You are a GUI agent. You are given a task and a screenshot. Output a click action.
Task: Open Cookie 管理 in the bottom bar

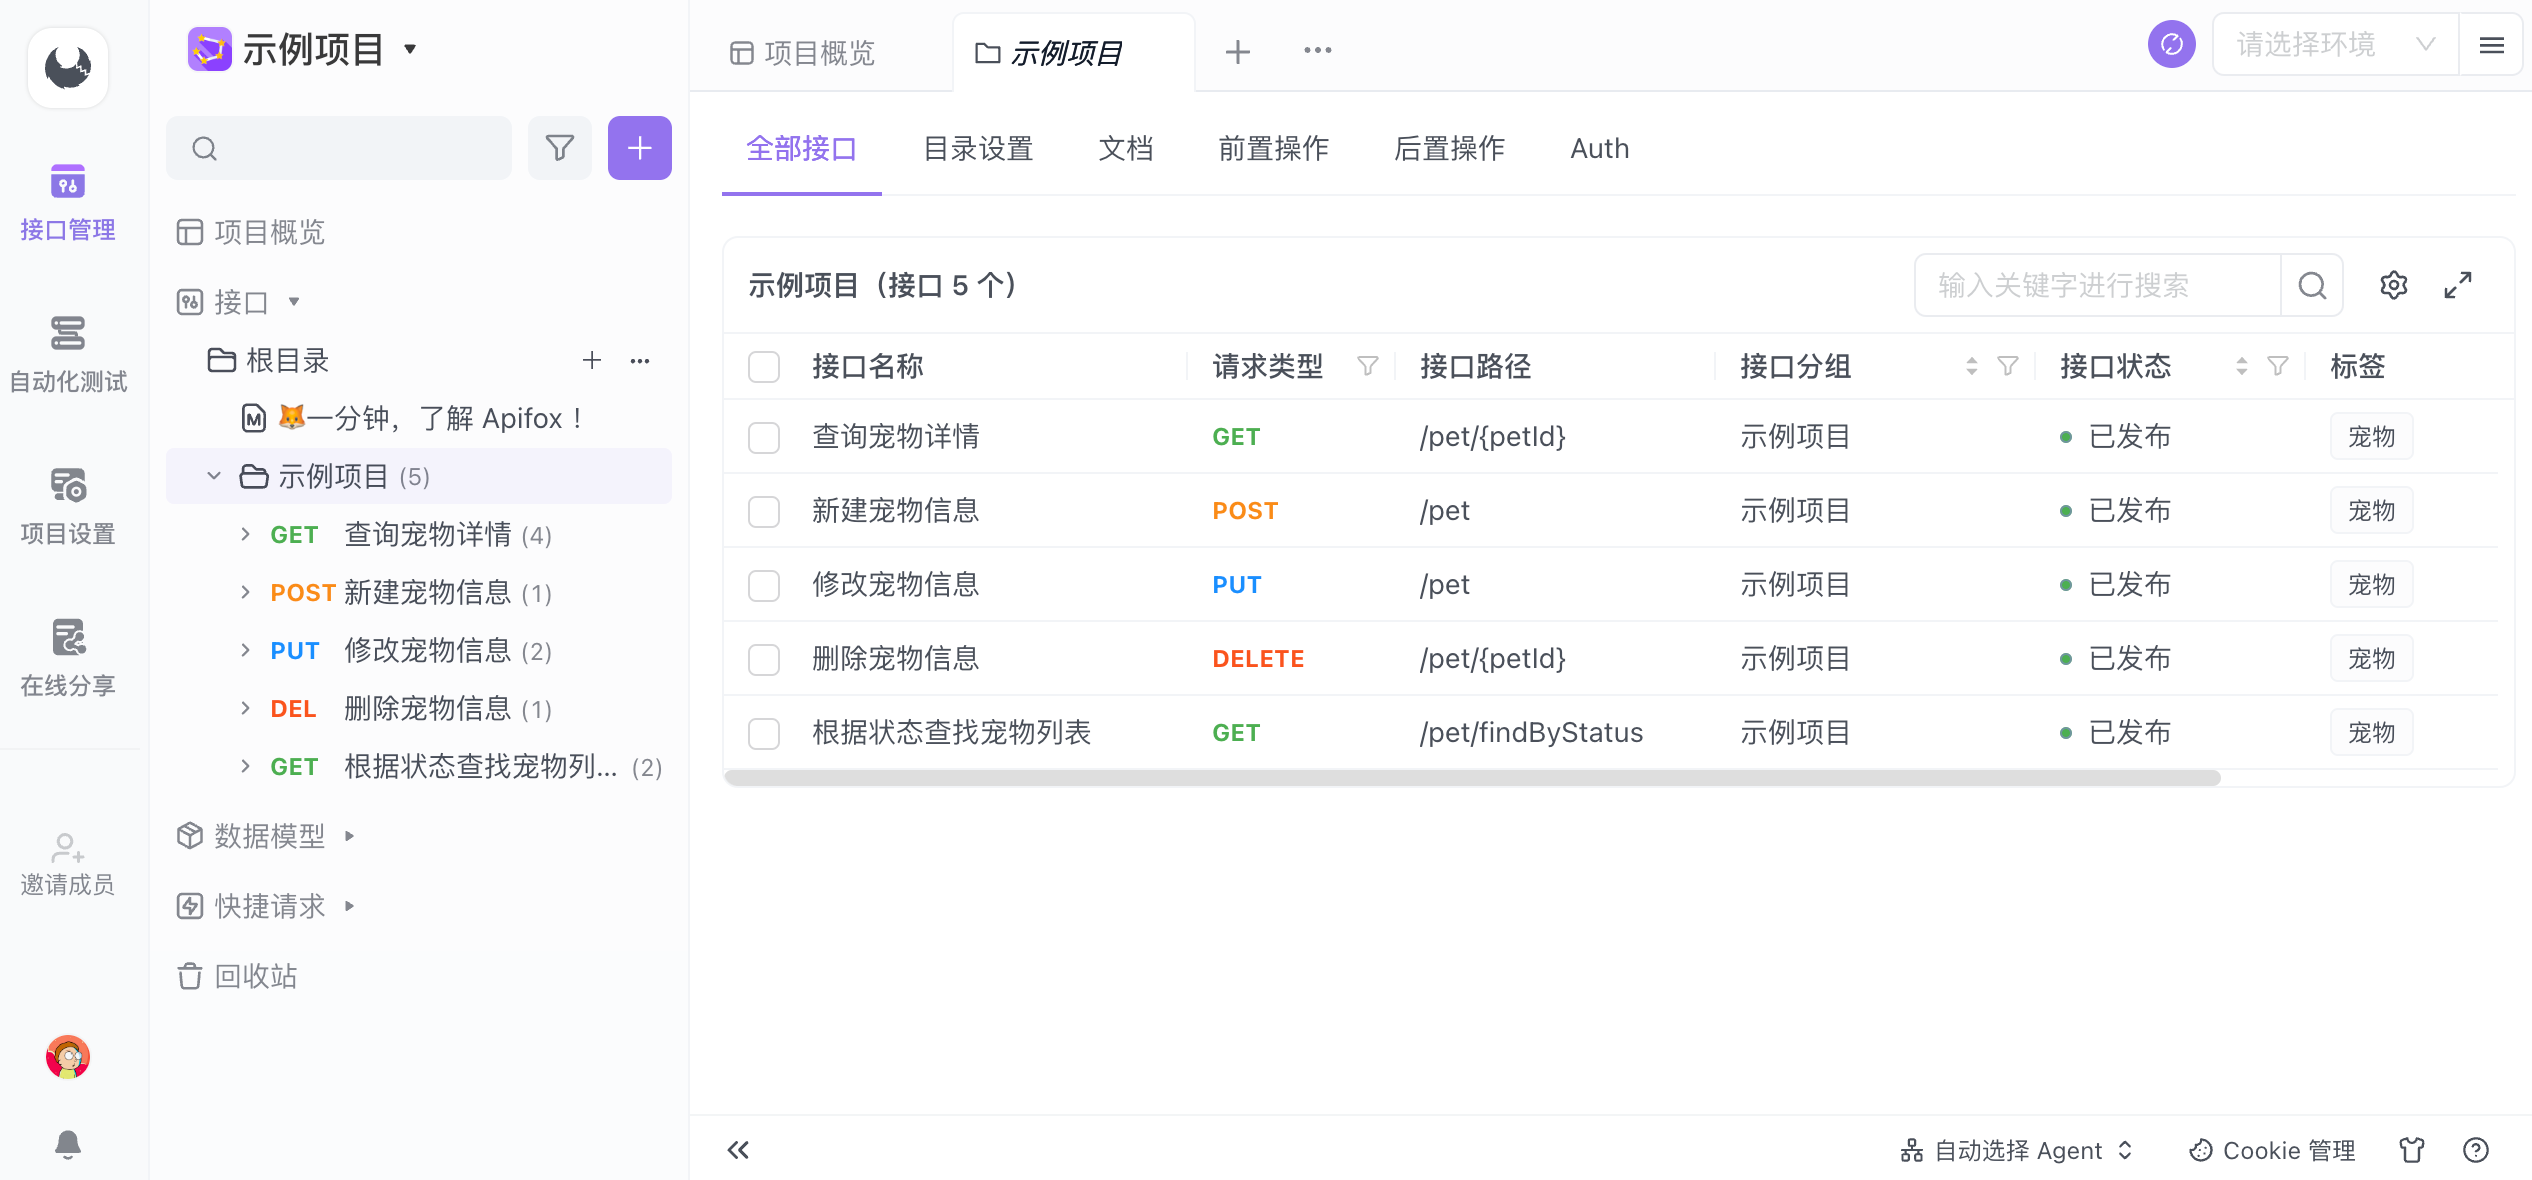(2272, 1150)
